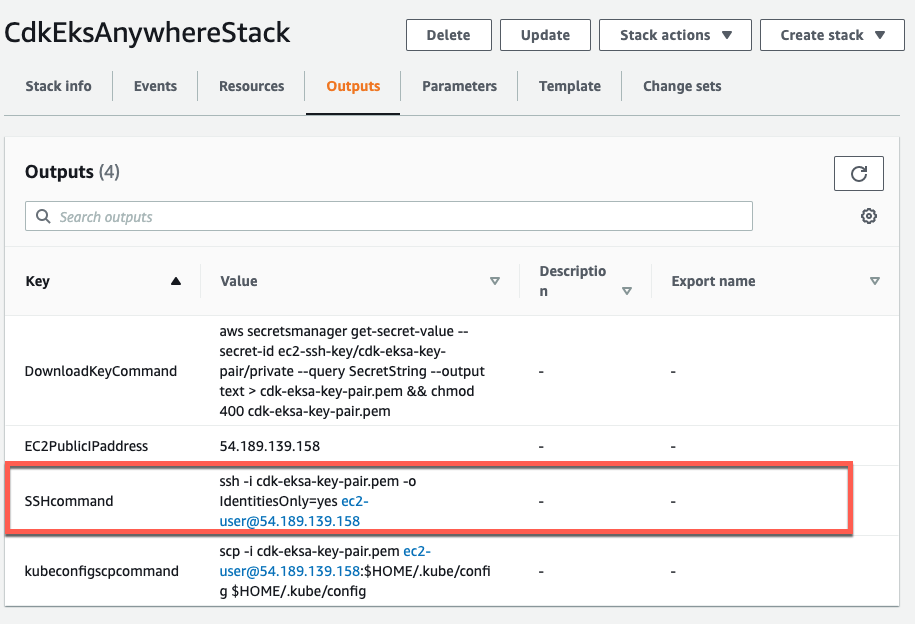Click the CdkEksAnywhereStack title
Screen dimensions: 915x624
point(147,33)
